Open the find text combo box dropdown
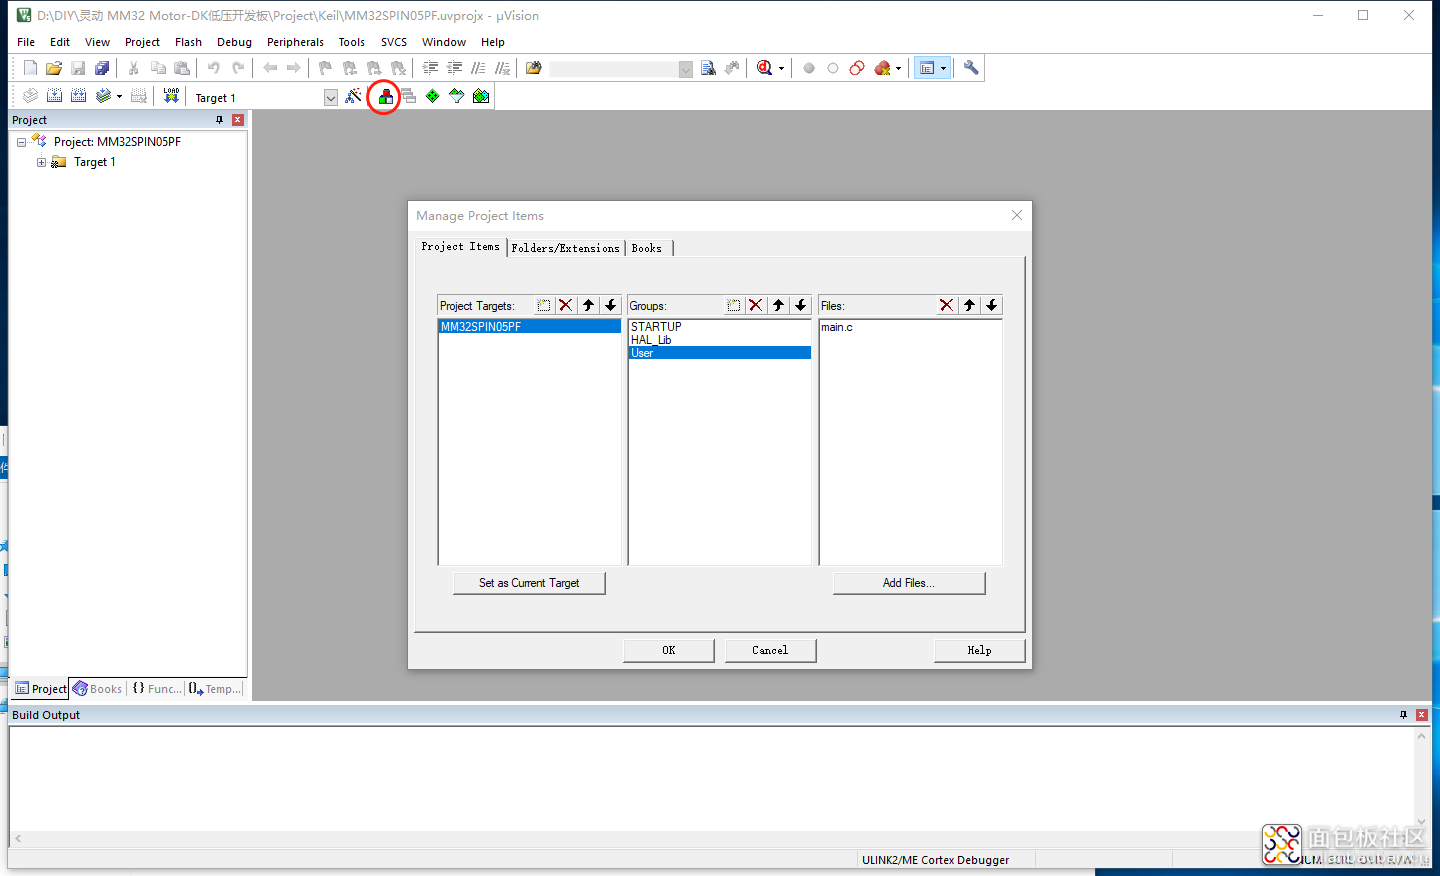Image resolution: width=1440 pixels, height=876 pixels. click(x=685, y=68)
